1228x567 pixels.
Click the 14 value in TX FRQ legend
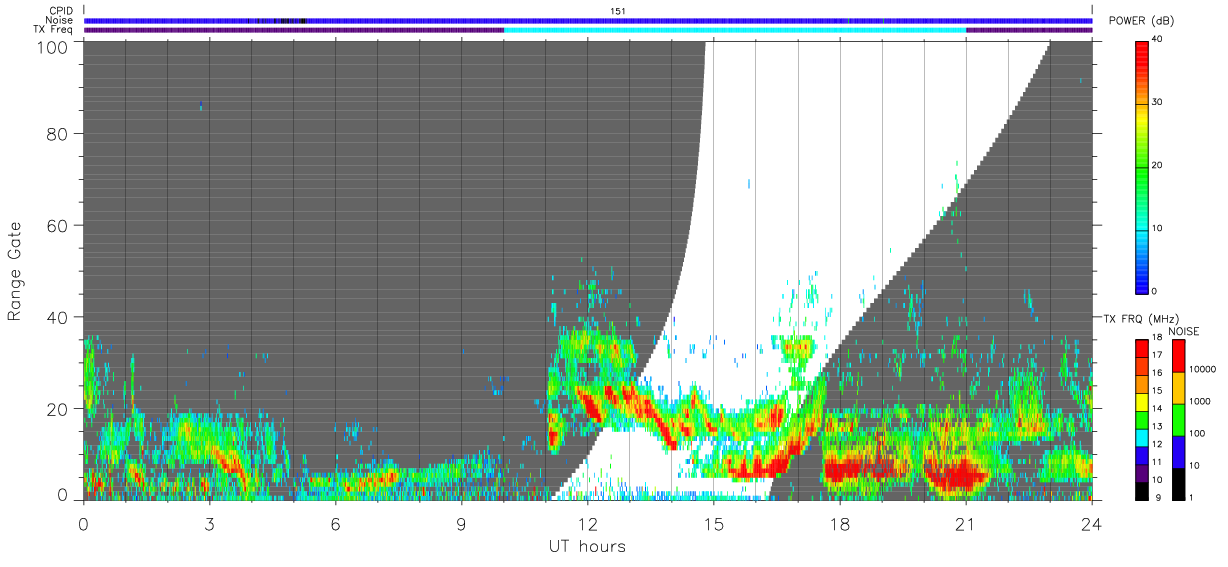tap(1158, 408)
